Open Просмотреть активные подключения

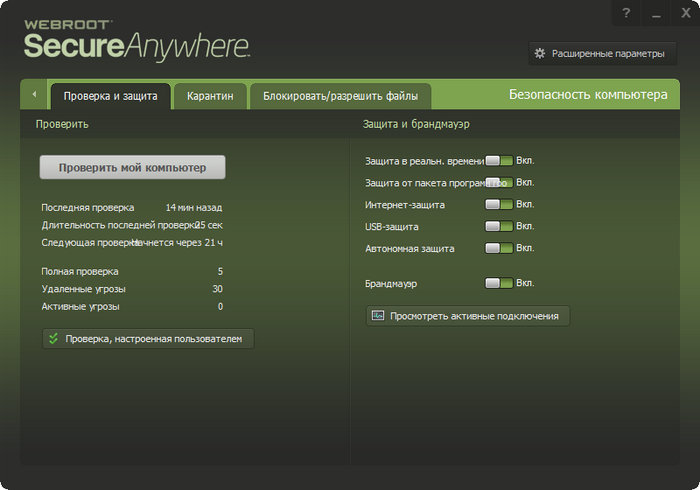[468, 316]
